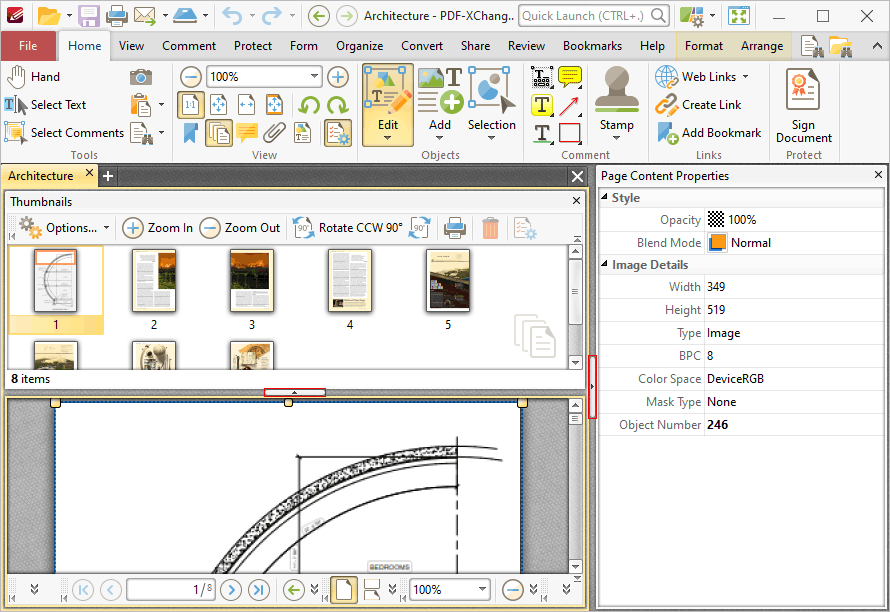The image size is (890, 612).
Task: Open the File menu
Action: click(x=28, y=46)
